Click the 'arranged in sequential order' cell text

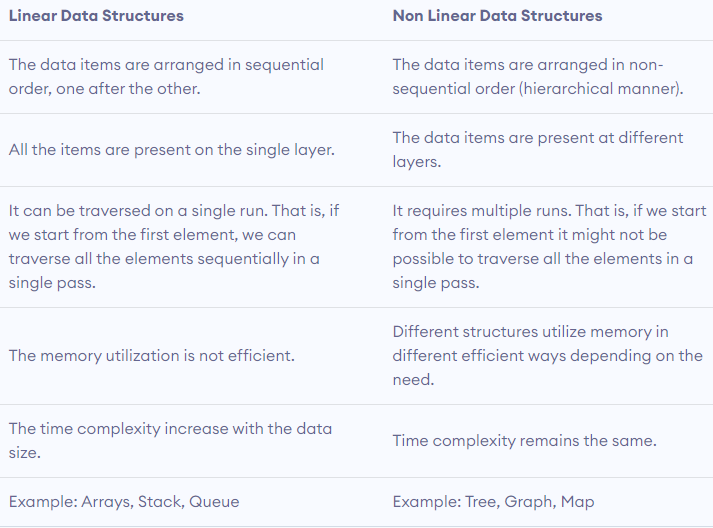pos(166,76)
